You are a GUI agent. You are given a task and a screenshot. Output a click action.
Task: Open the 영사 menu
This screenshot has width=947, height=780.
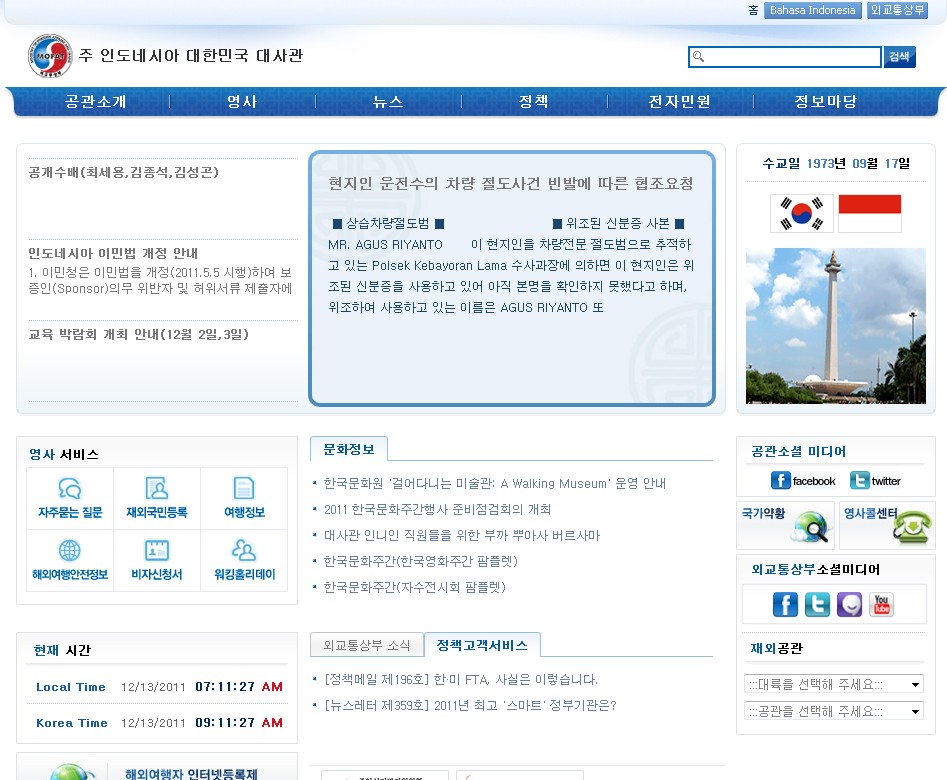pos(242,102)
